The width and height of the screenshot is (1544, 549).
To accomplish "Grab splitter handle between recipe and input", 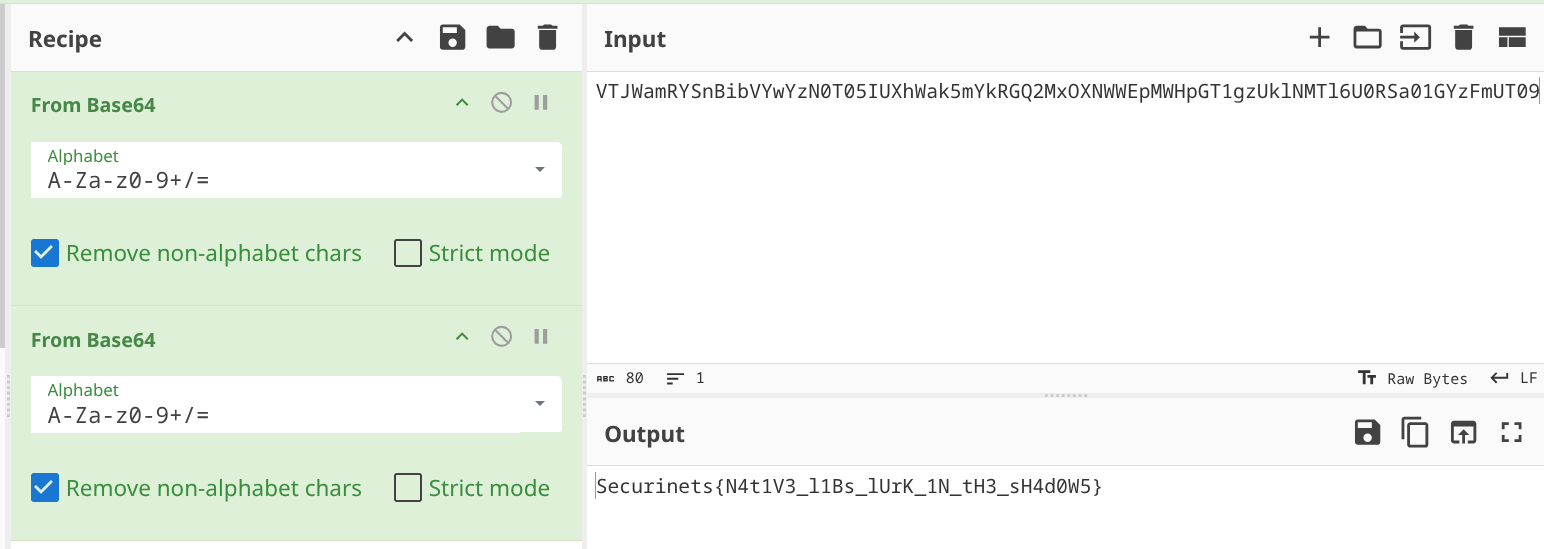I will (584, 395).
